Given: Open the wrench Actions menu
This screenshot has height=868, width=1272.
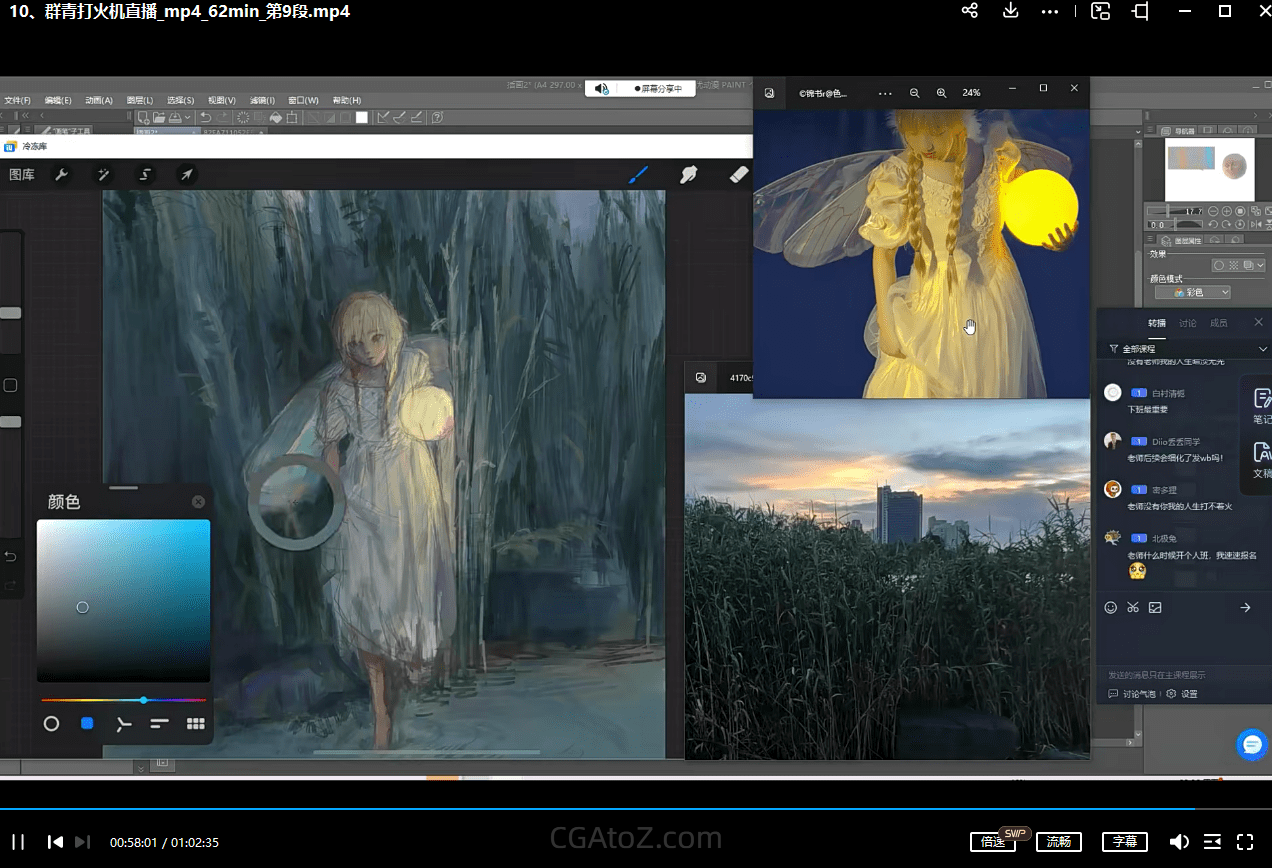Looking at the screenshot, I should [x=61, y=175].
